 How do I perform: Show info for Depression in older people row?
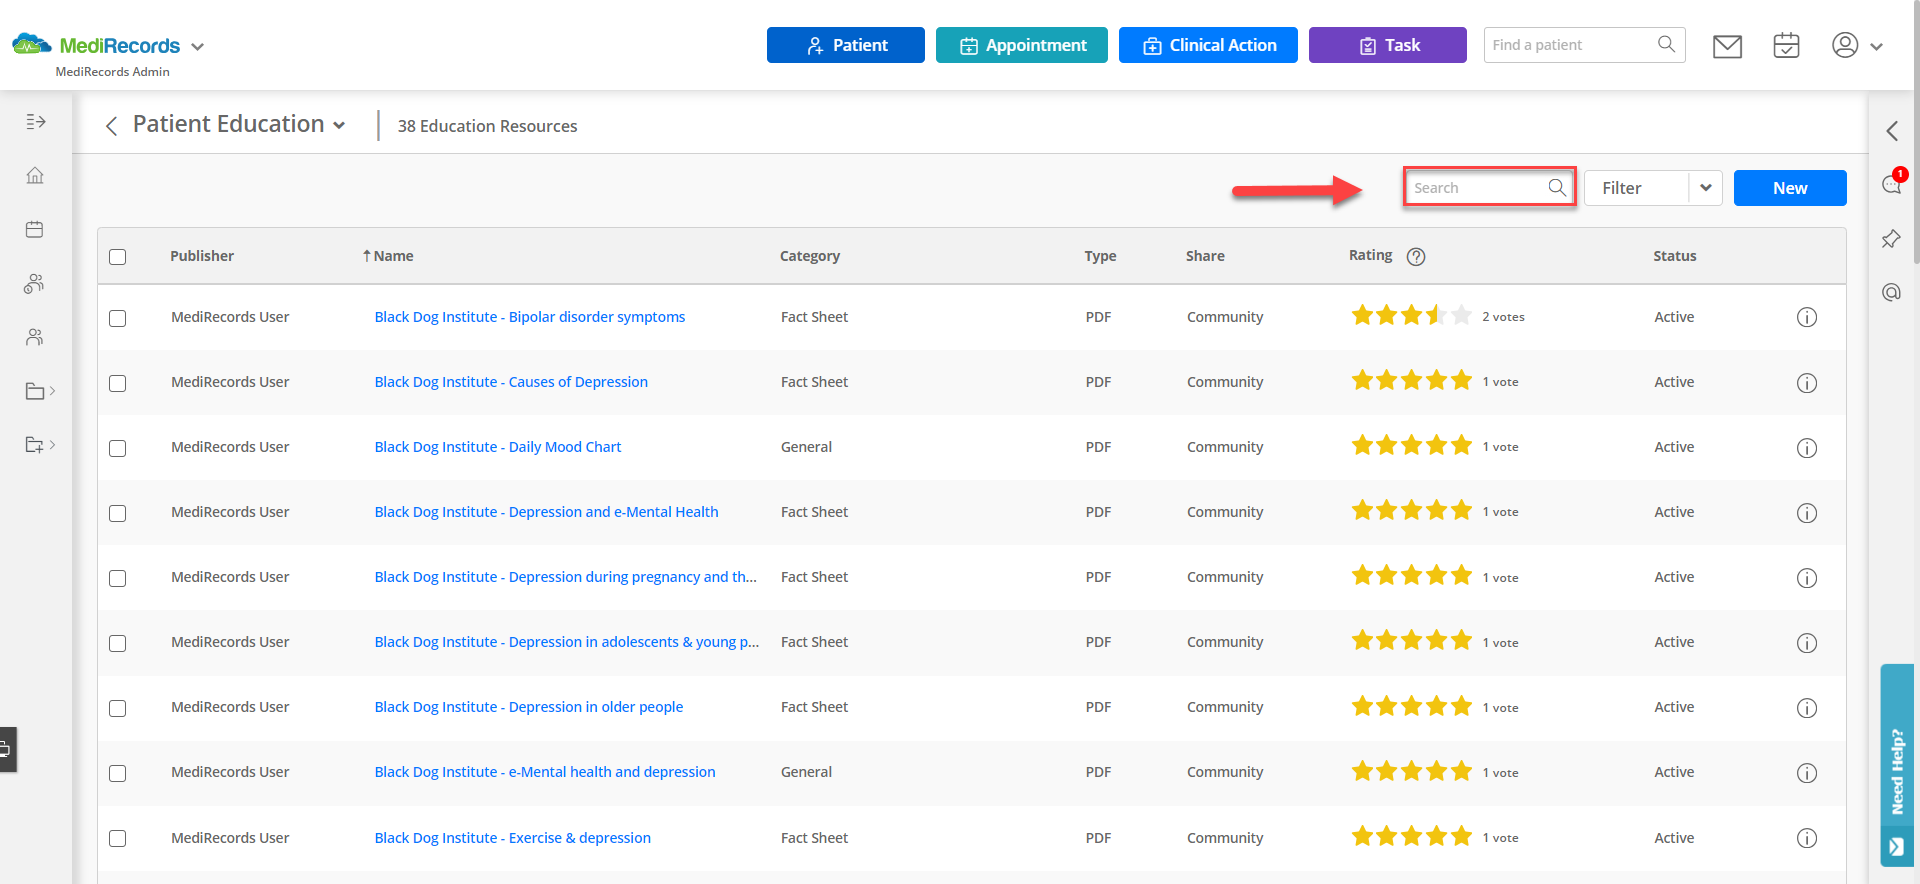[1807, 708]
